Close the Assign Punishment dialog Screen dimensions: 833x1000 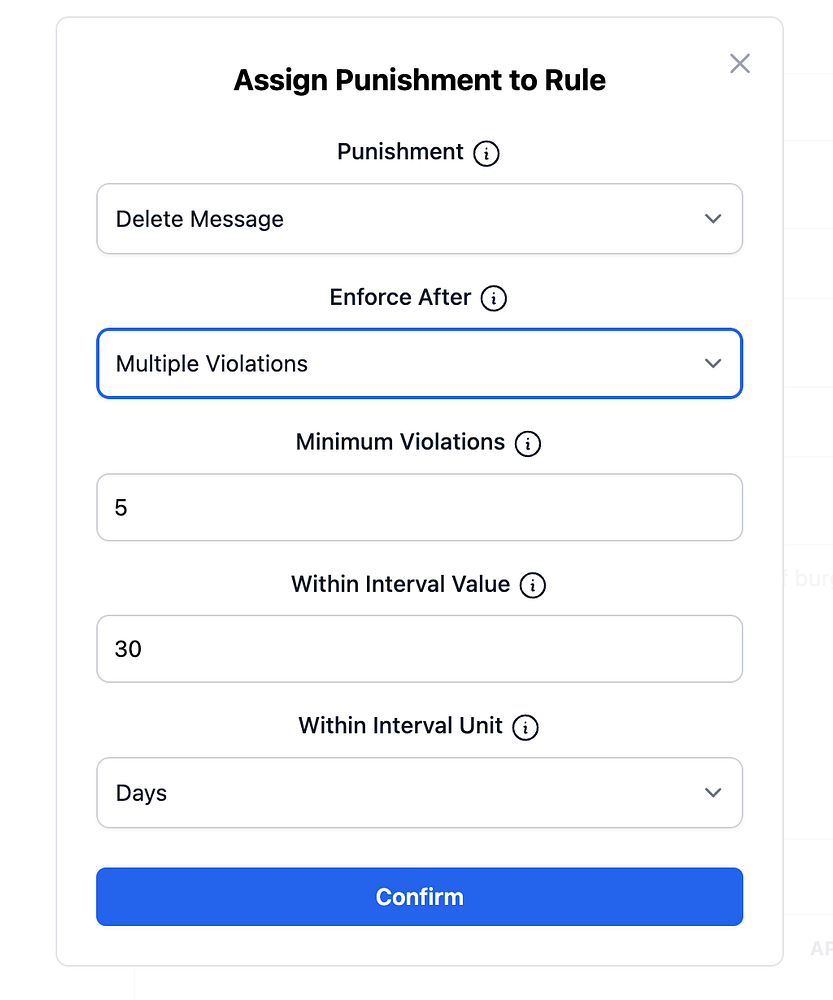coord(740,64)
